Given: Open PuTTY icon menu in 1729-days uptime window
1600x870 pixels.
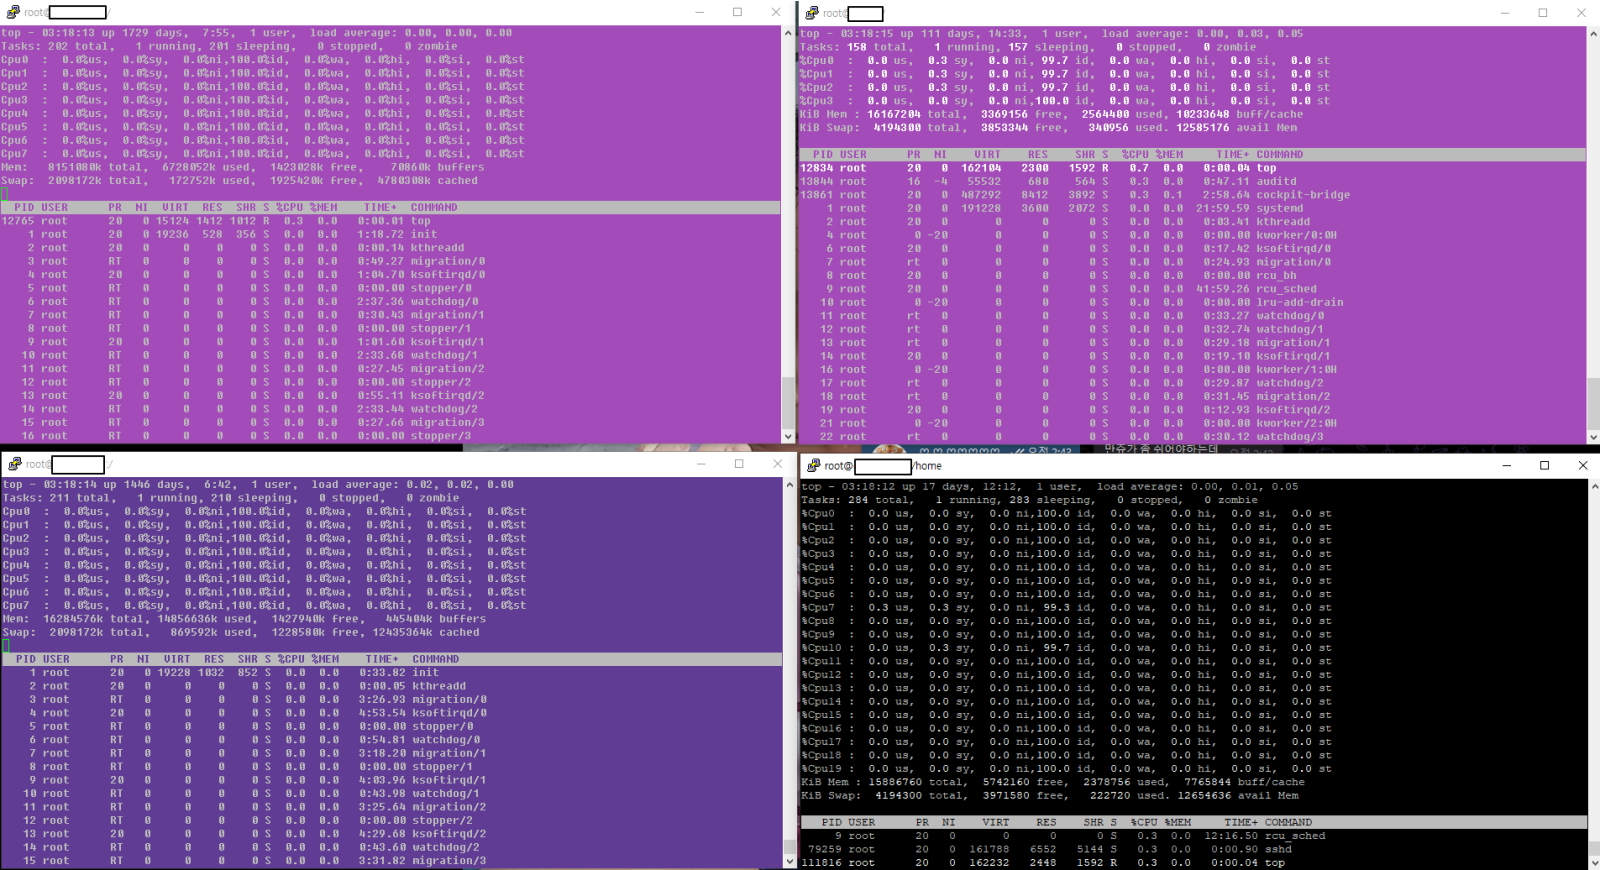Looking at the screenshot, I should point(13,12).
